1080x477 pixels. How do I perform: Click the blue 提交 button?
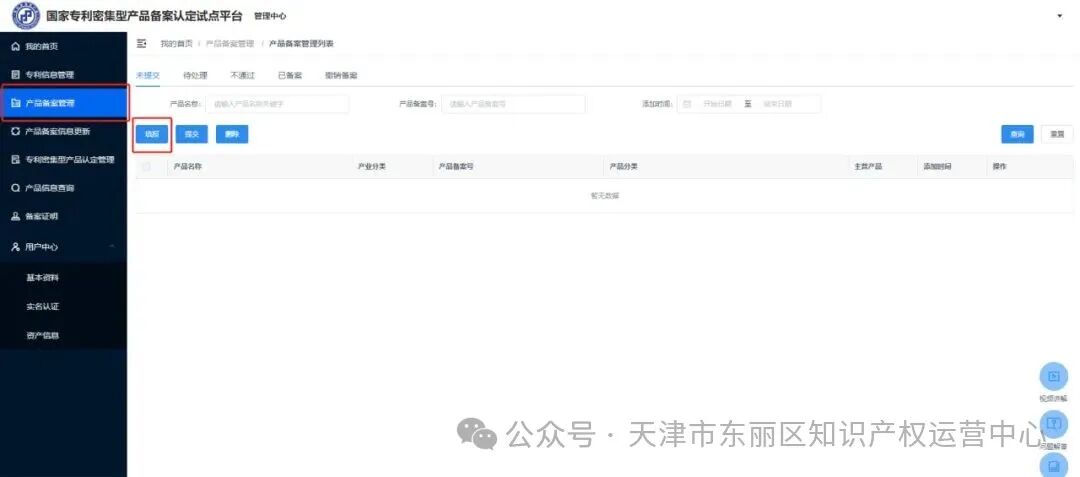[x=191, y=134]
